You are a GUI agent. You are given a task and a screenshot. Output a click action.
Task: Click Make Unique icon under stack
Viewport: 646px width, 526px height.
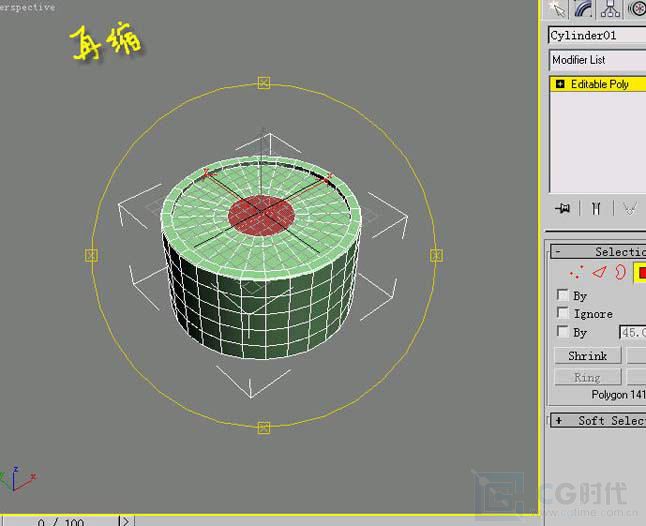point(629,208)
